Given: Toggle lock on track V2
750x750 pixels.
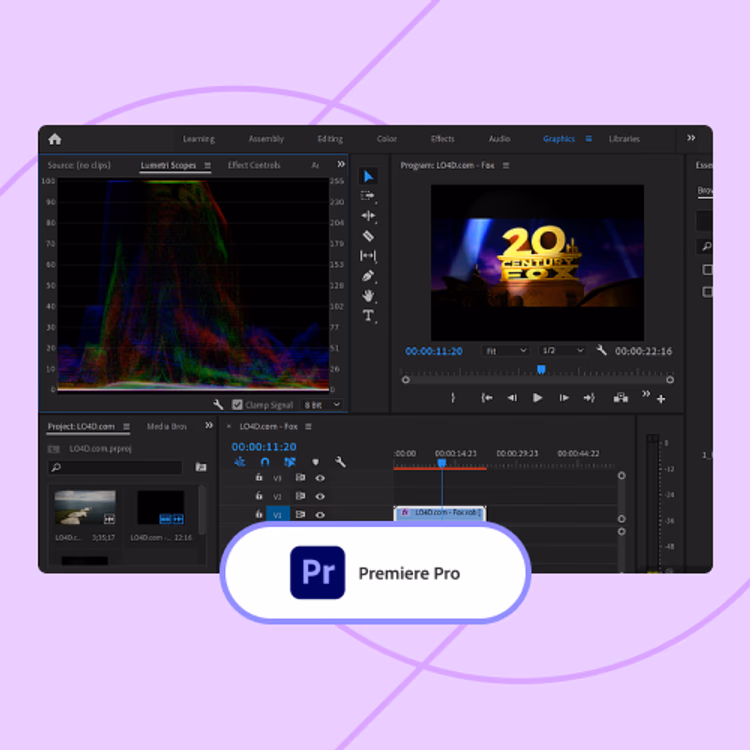Looking at the screenshot, I should 259,496.
